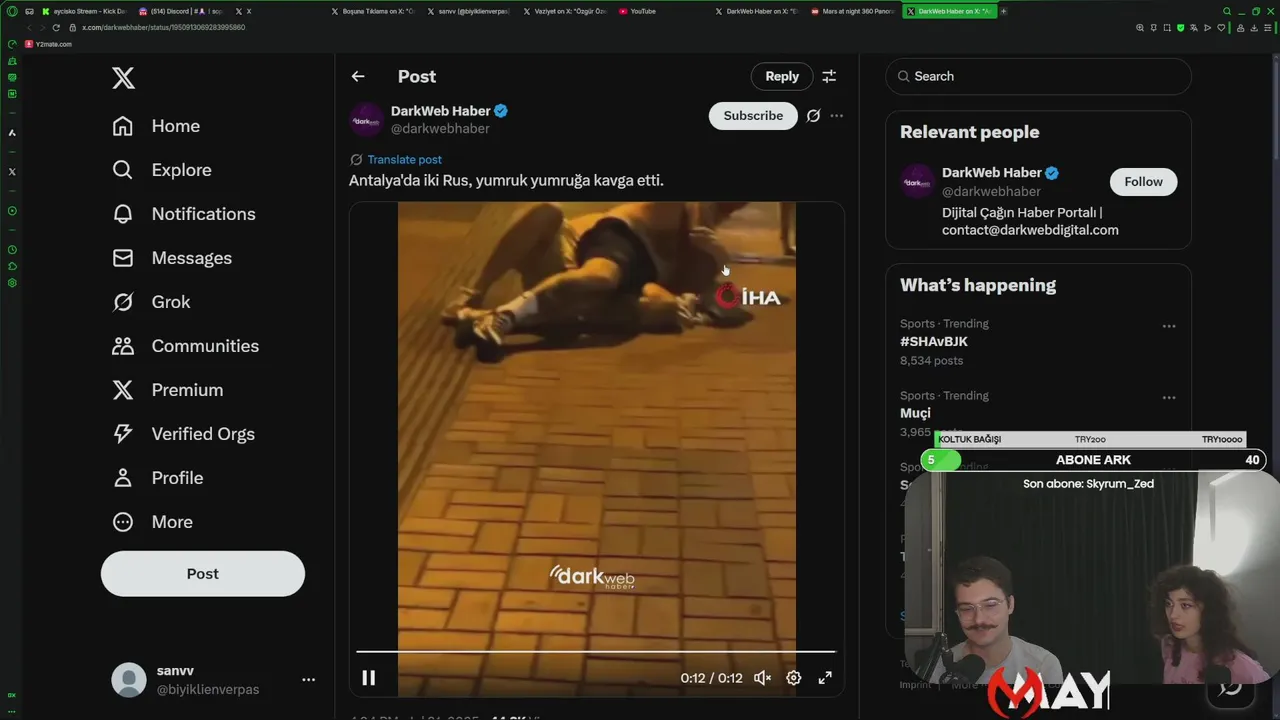Toggle the ad blocker shield icon
1280x720 pixels.
click(x=1180, y=27)
